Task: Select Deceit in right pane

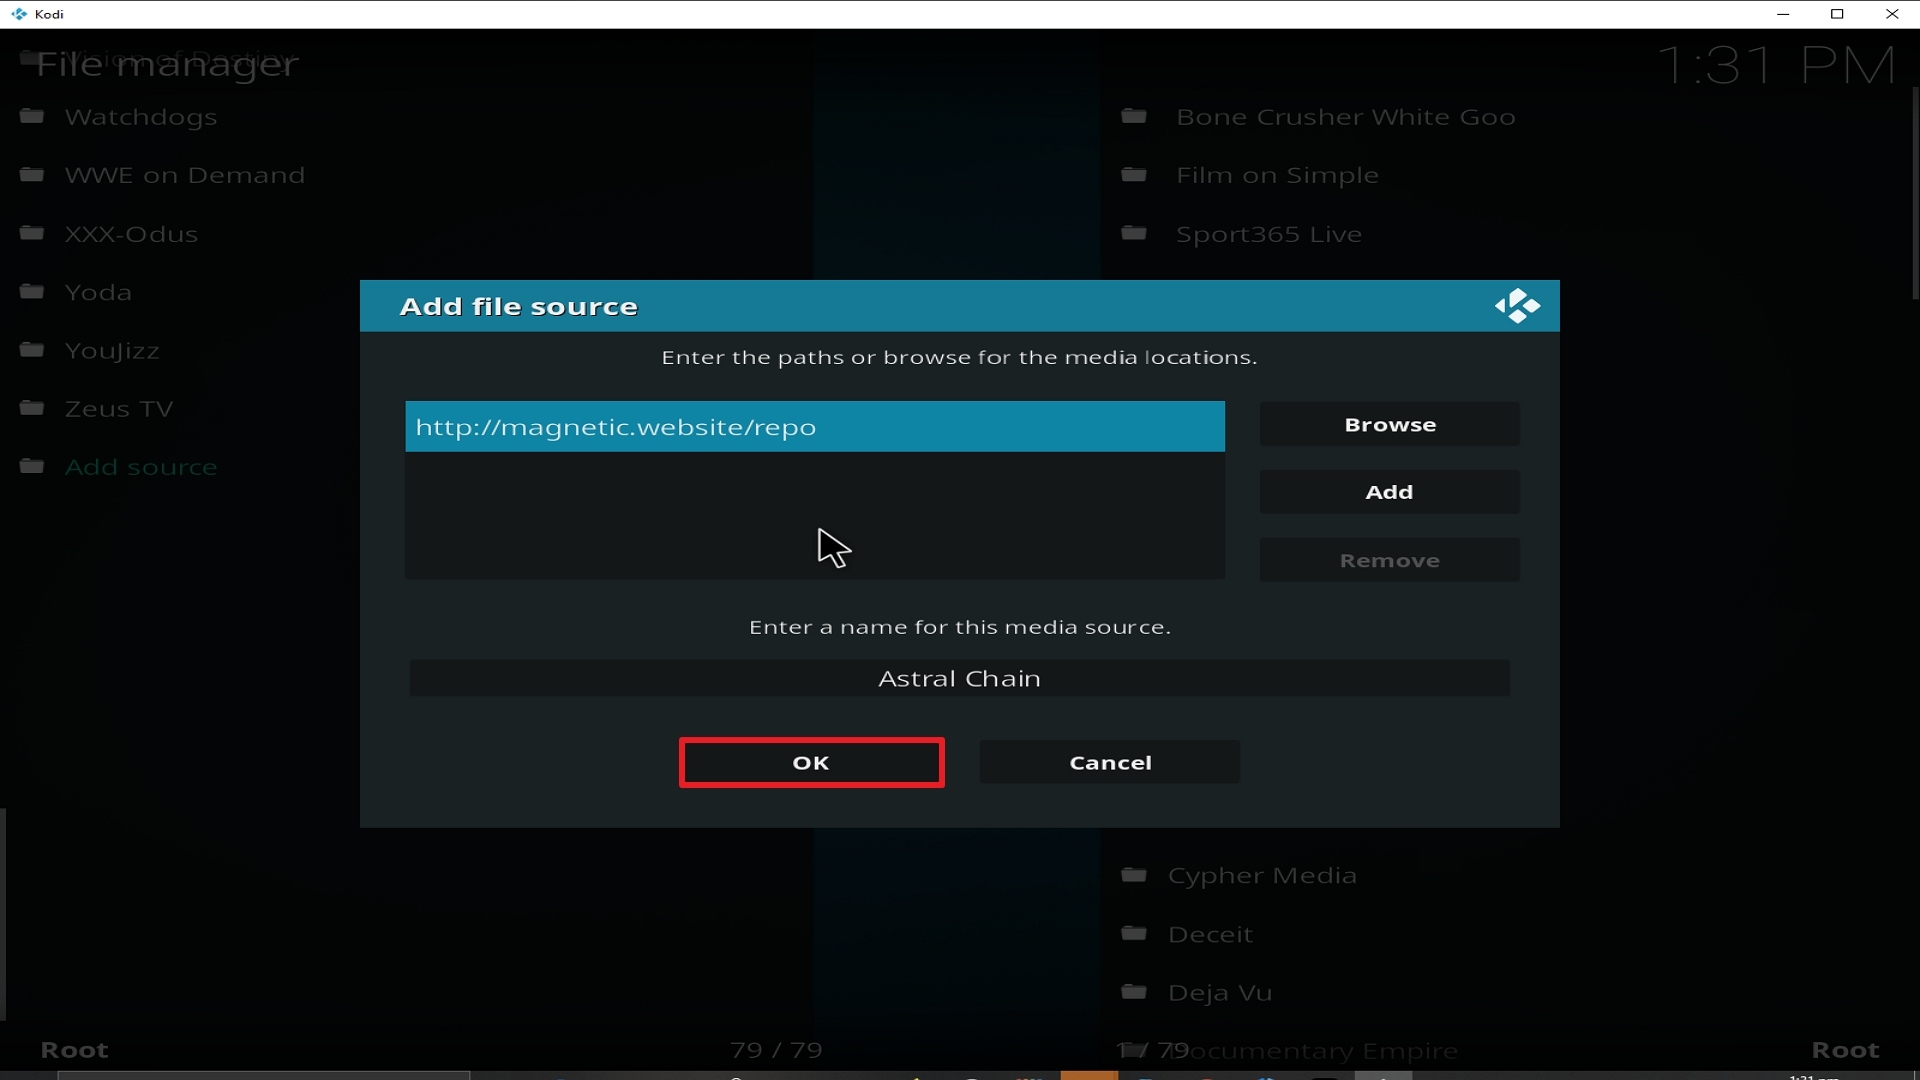Action: pyautogui.click(x=1210, y=934)
